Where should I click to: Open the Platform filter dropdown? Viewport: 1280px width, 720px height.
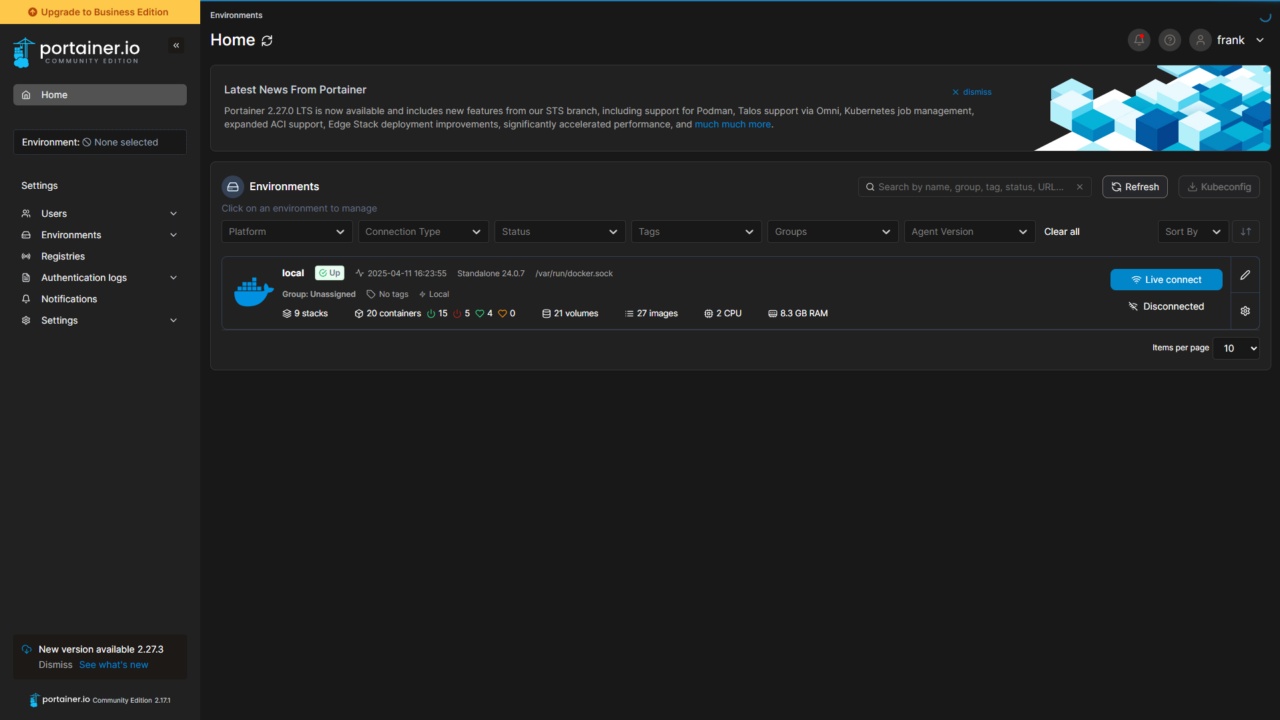tap(286, 232)
